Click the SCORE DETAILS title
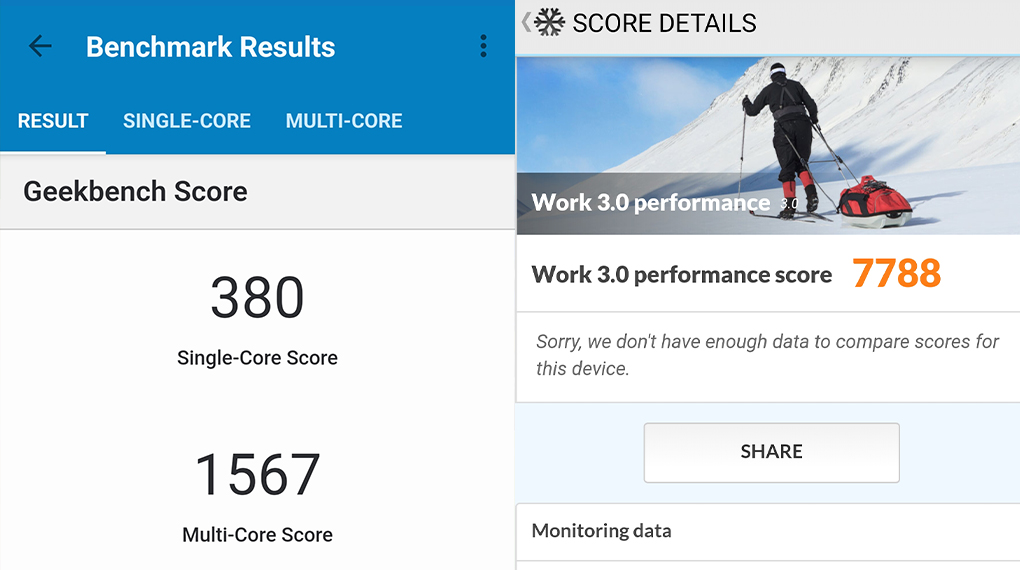This screenshot has height=570, width=1020. click(x=664, y=22)
